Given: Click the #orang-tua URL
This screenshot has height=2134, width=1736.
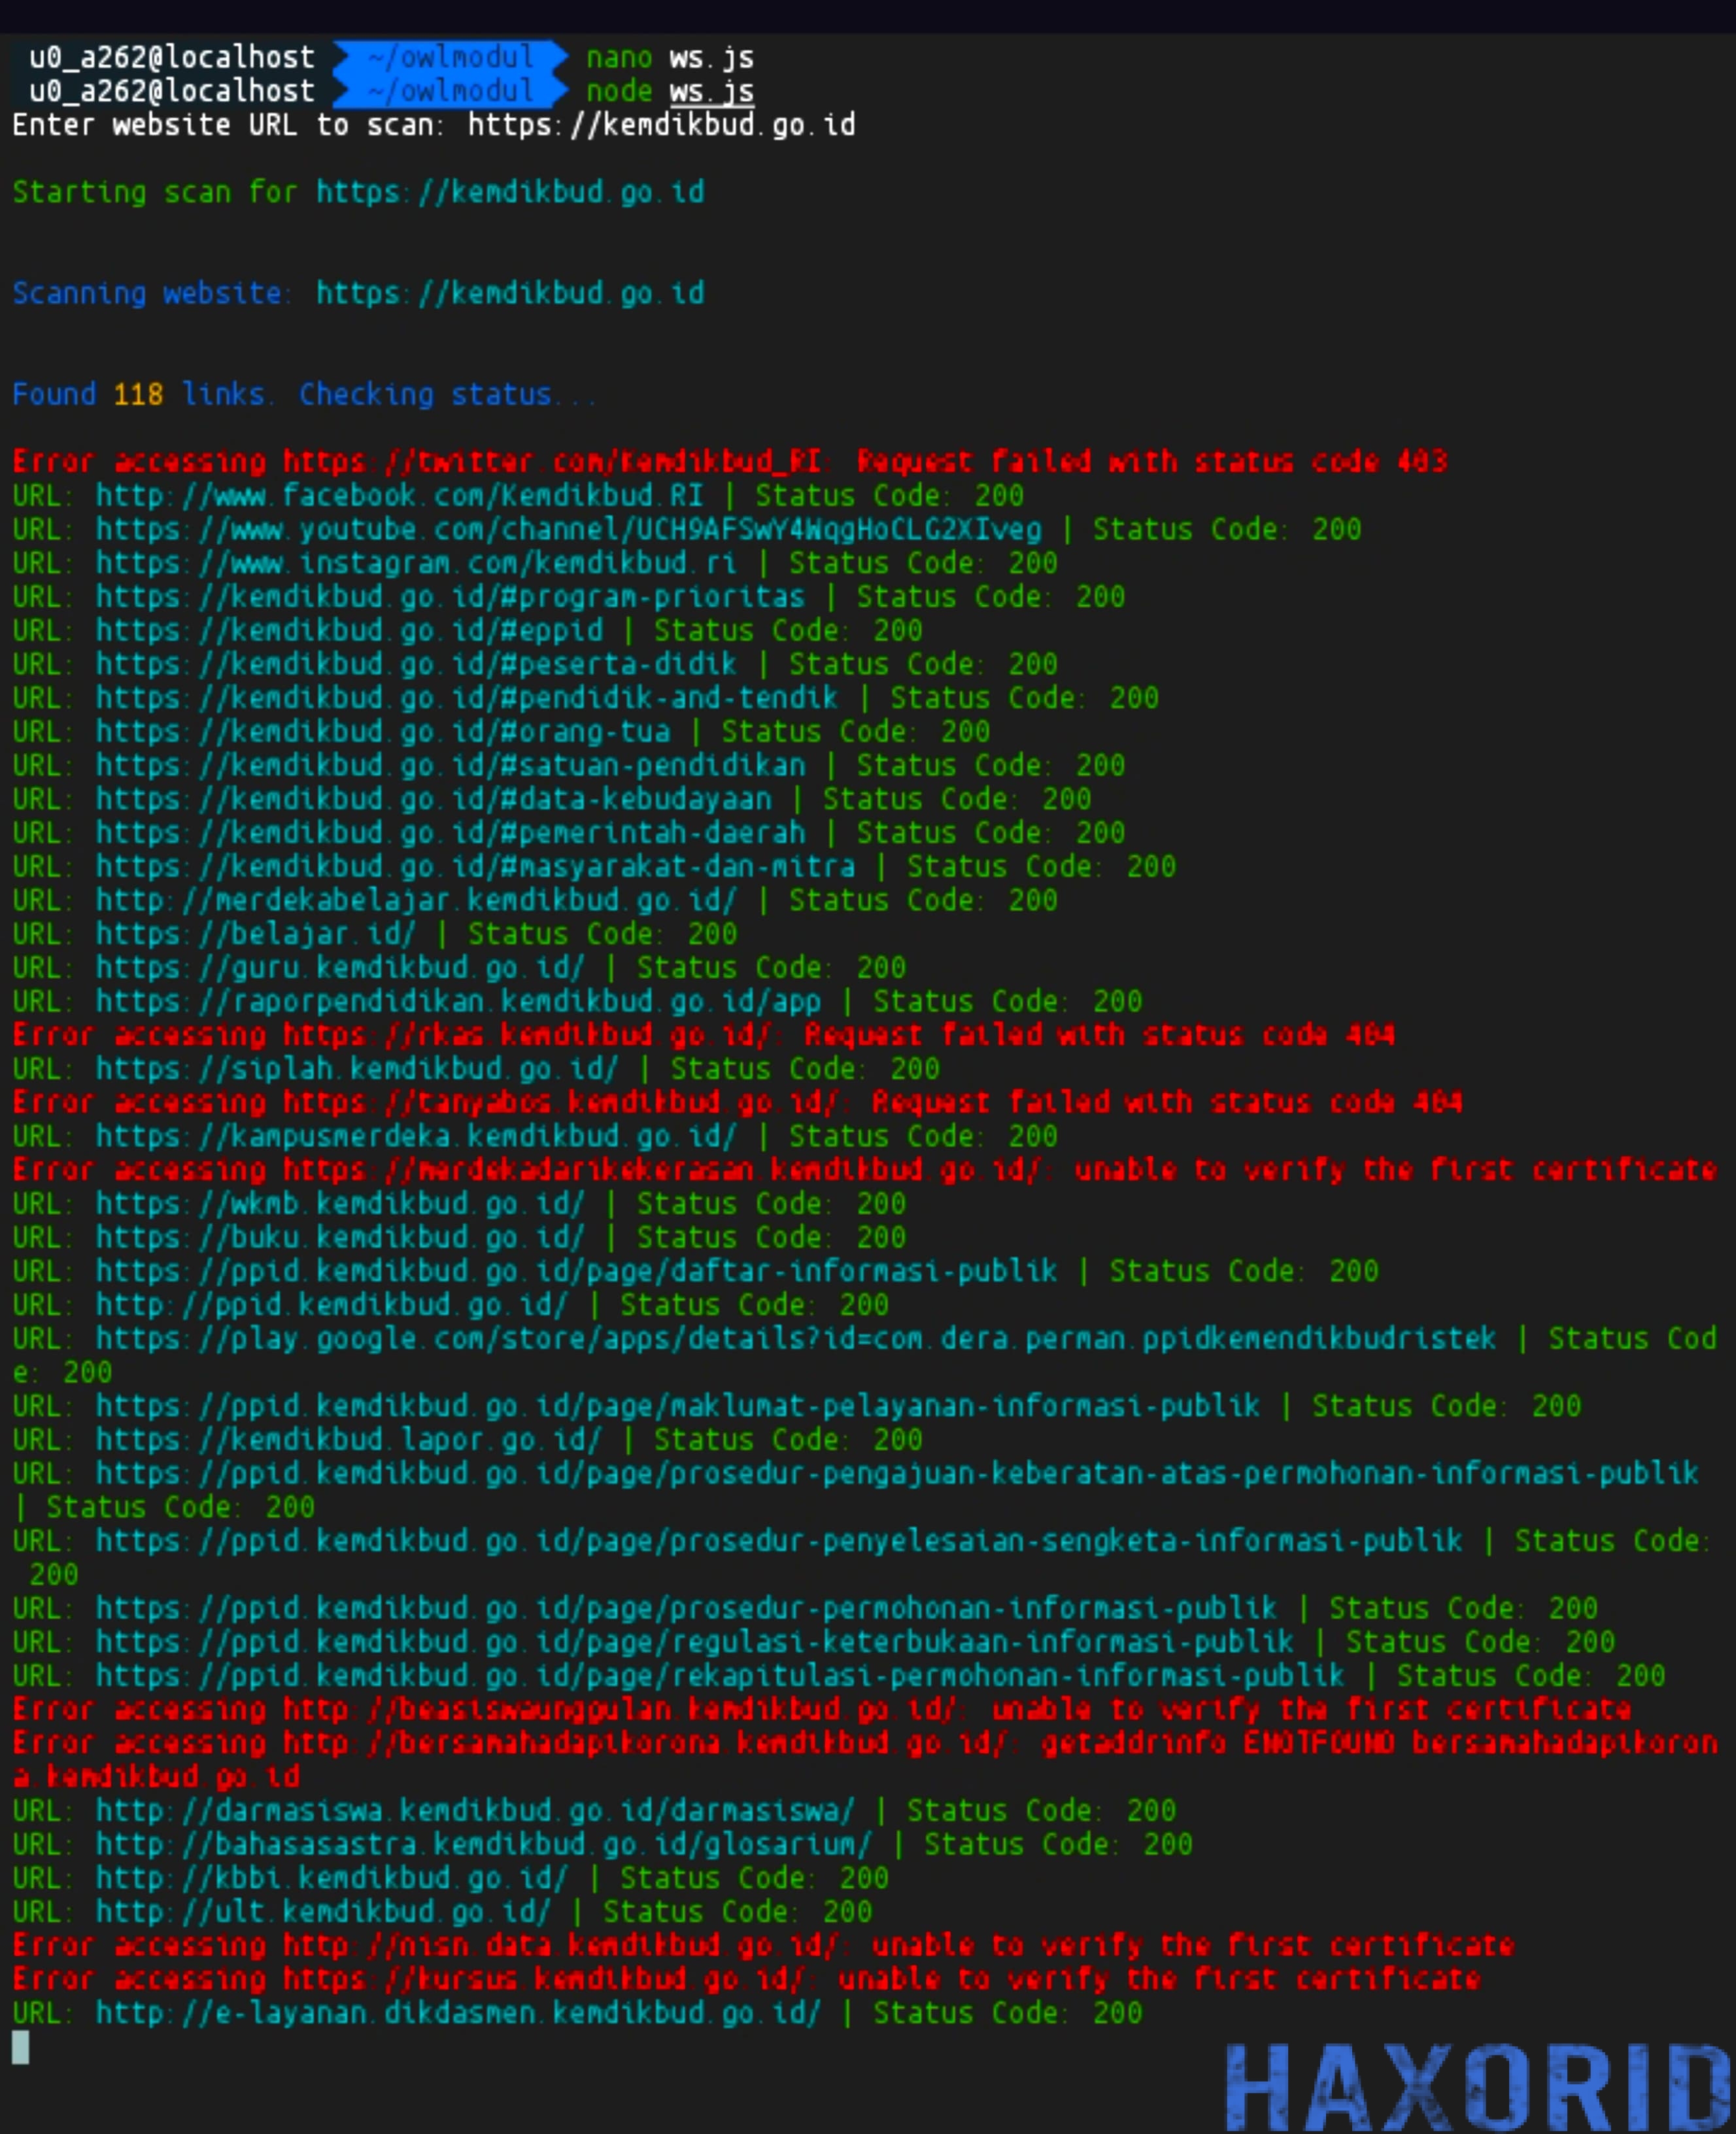Looking at the screenshot, I should (x=382, y=732).
